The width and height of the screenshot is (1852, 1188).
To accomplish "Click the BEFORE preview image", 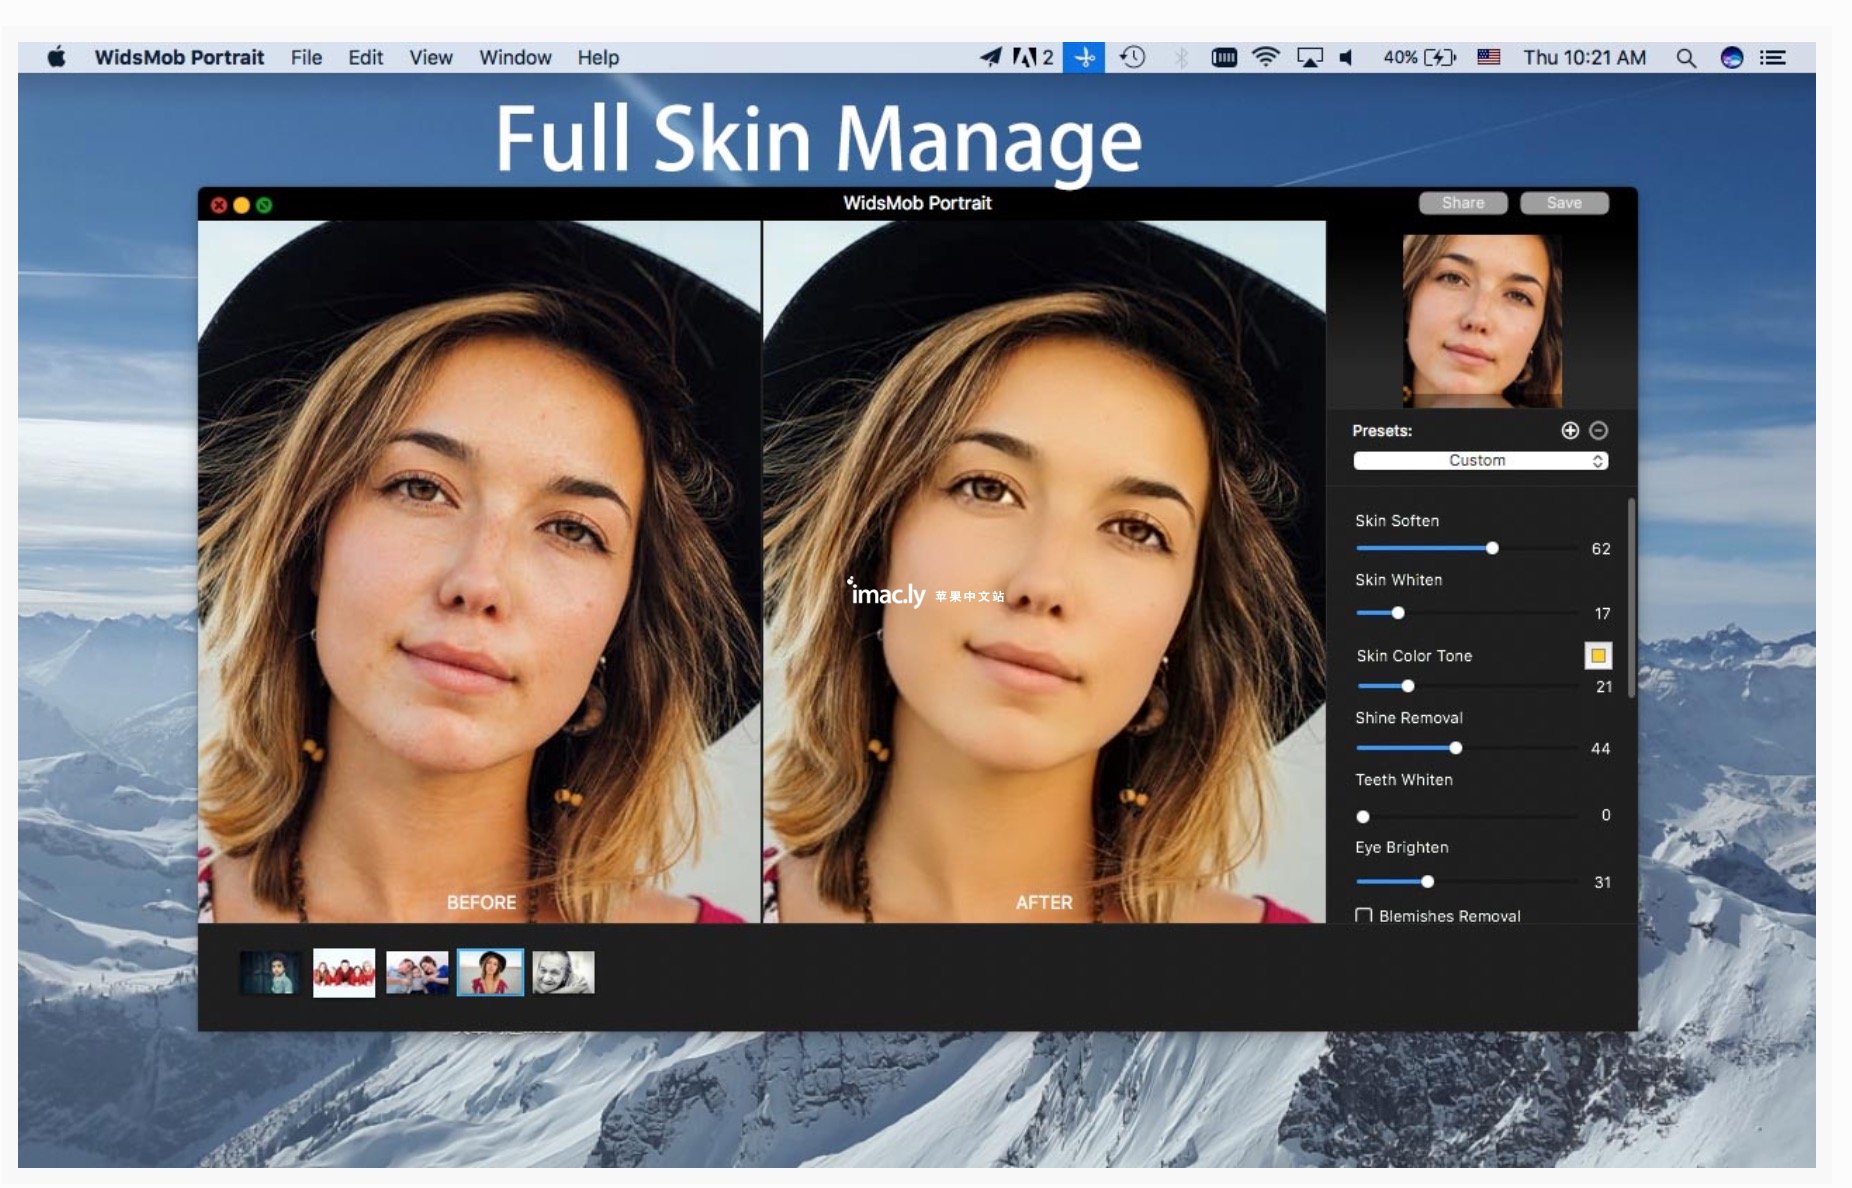I will click(479, 571).
